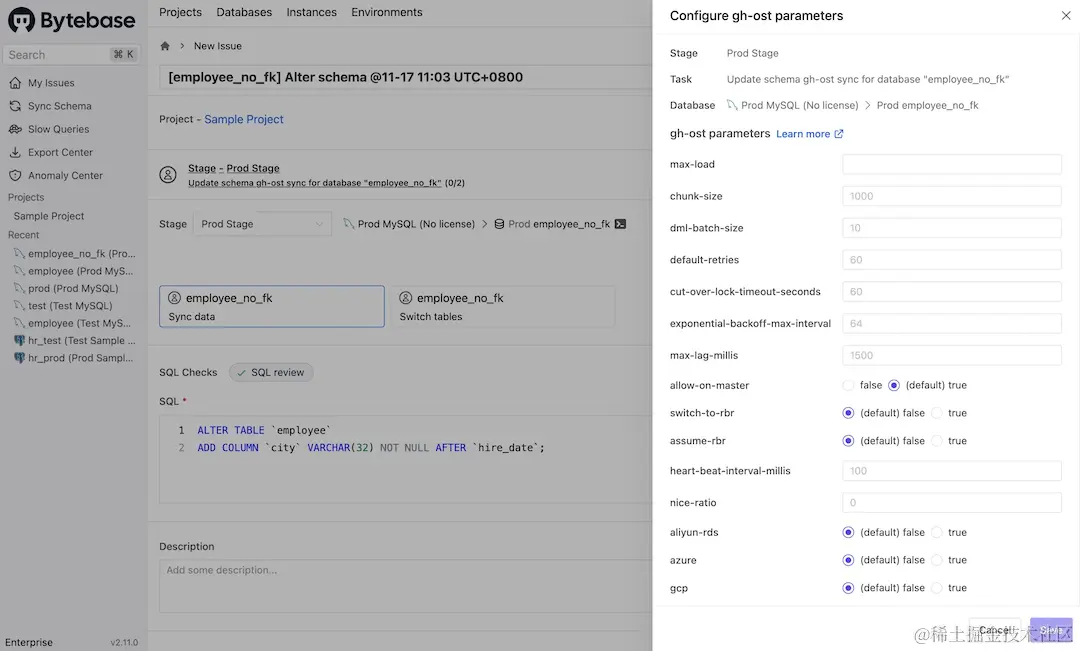Go to My Issues in sidebar

point(51,83)
